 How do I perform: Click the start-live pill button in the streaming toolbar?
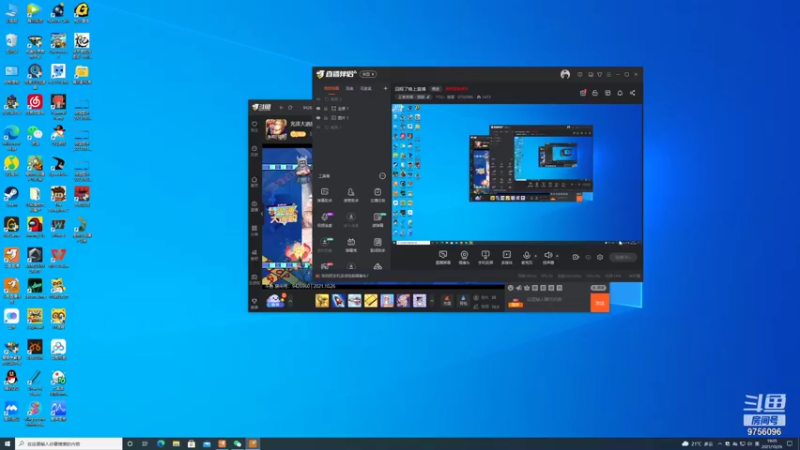point(623,257)
